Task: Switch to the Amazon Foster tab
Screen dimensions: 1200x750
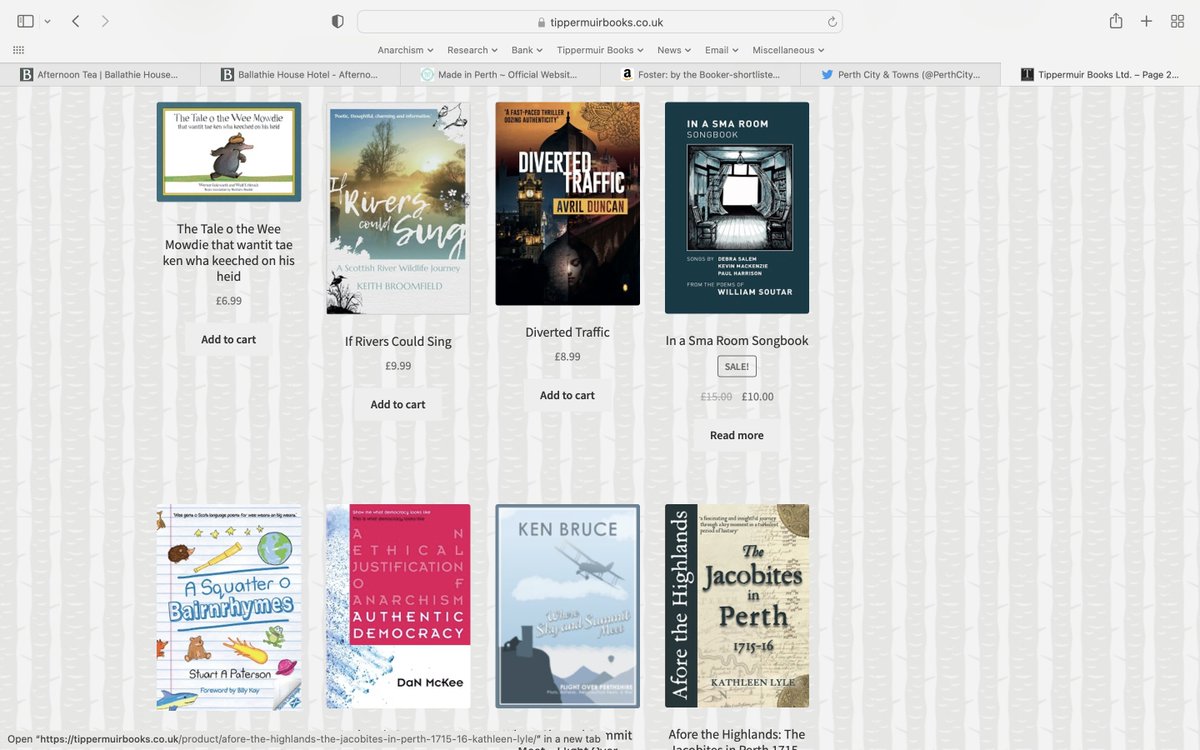Action: click(x=700, y=74)
